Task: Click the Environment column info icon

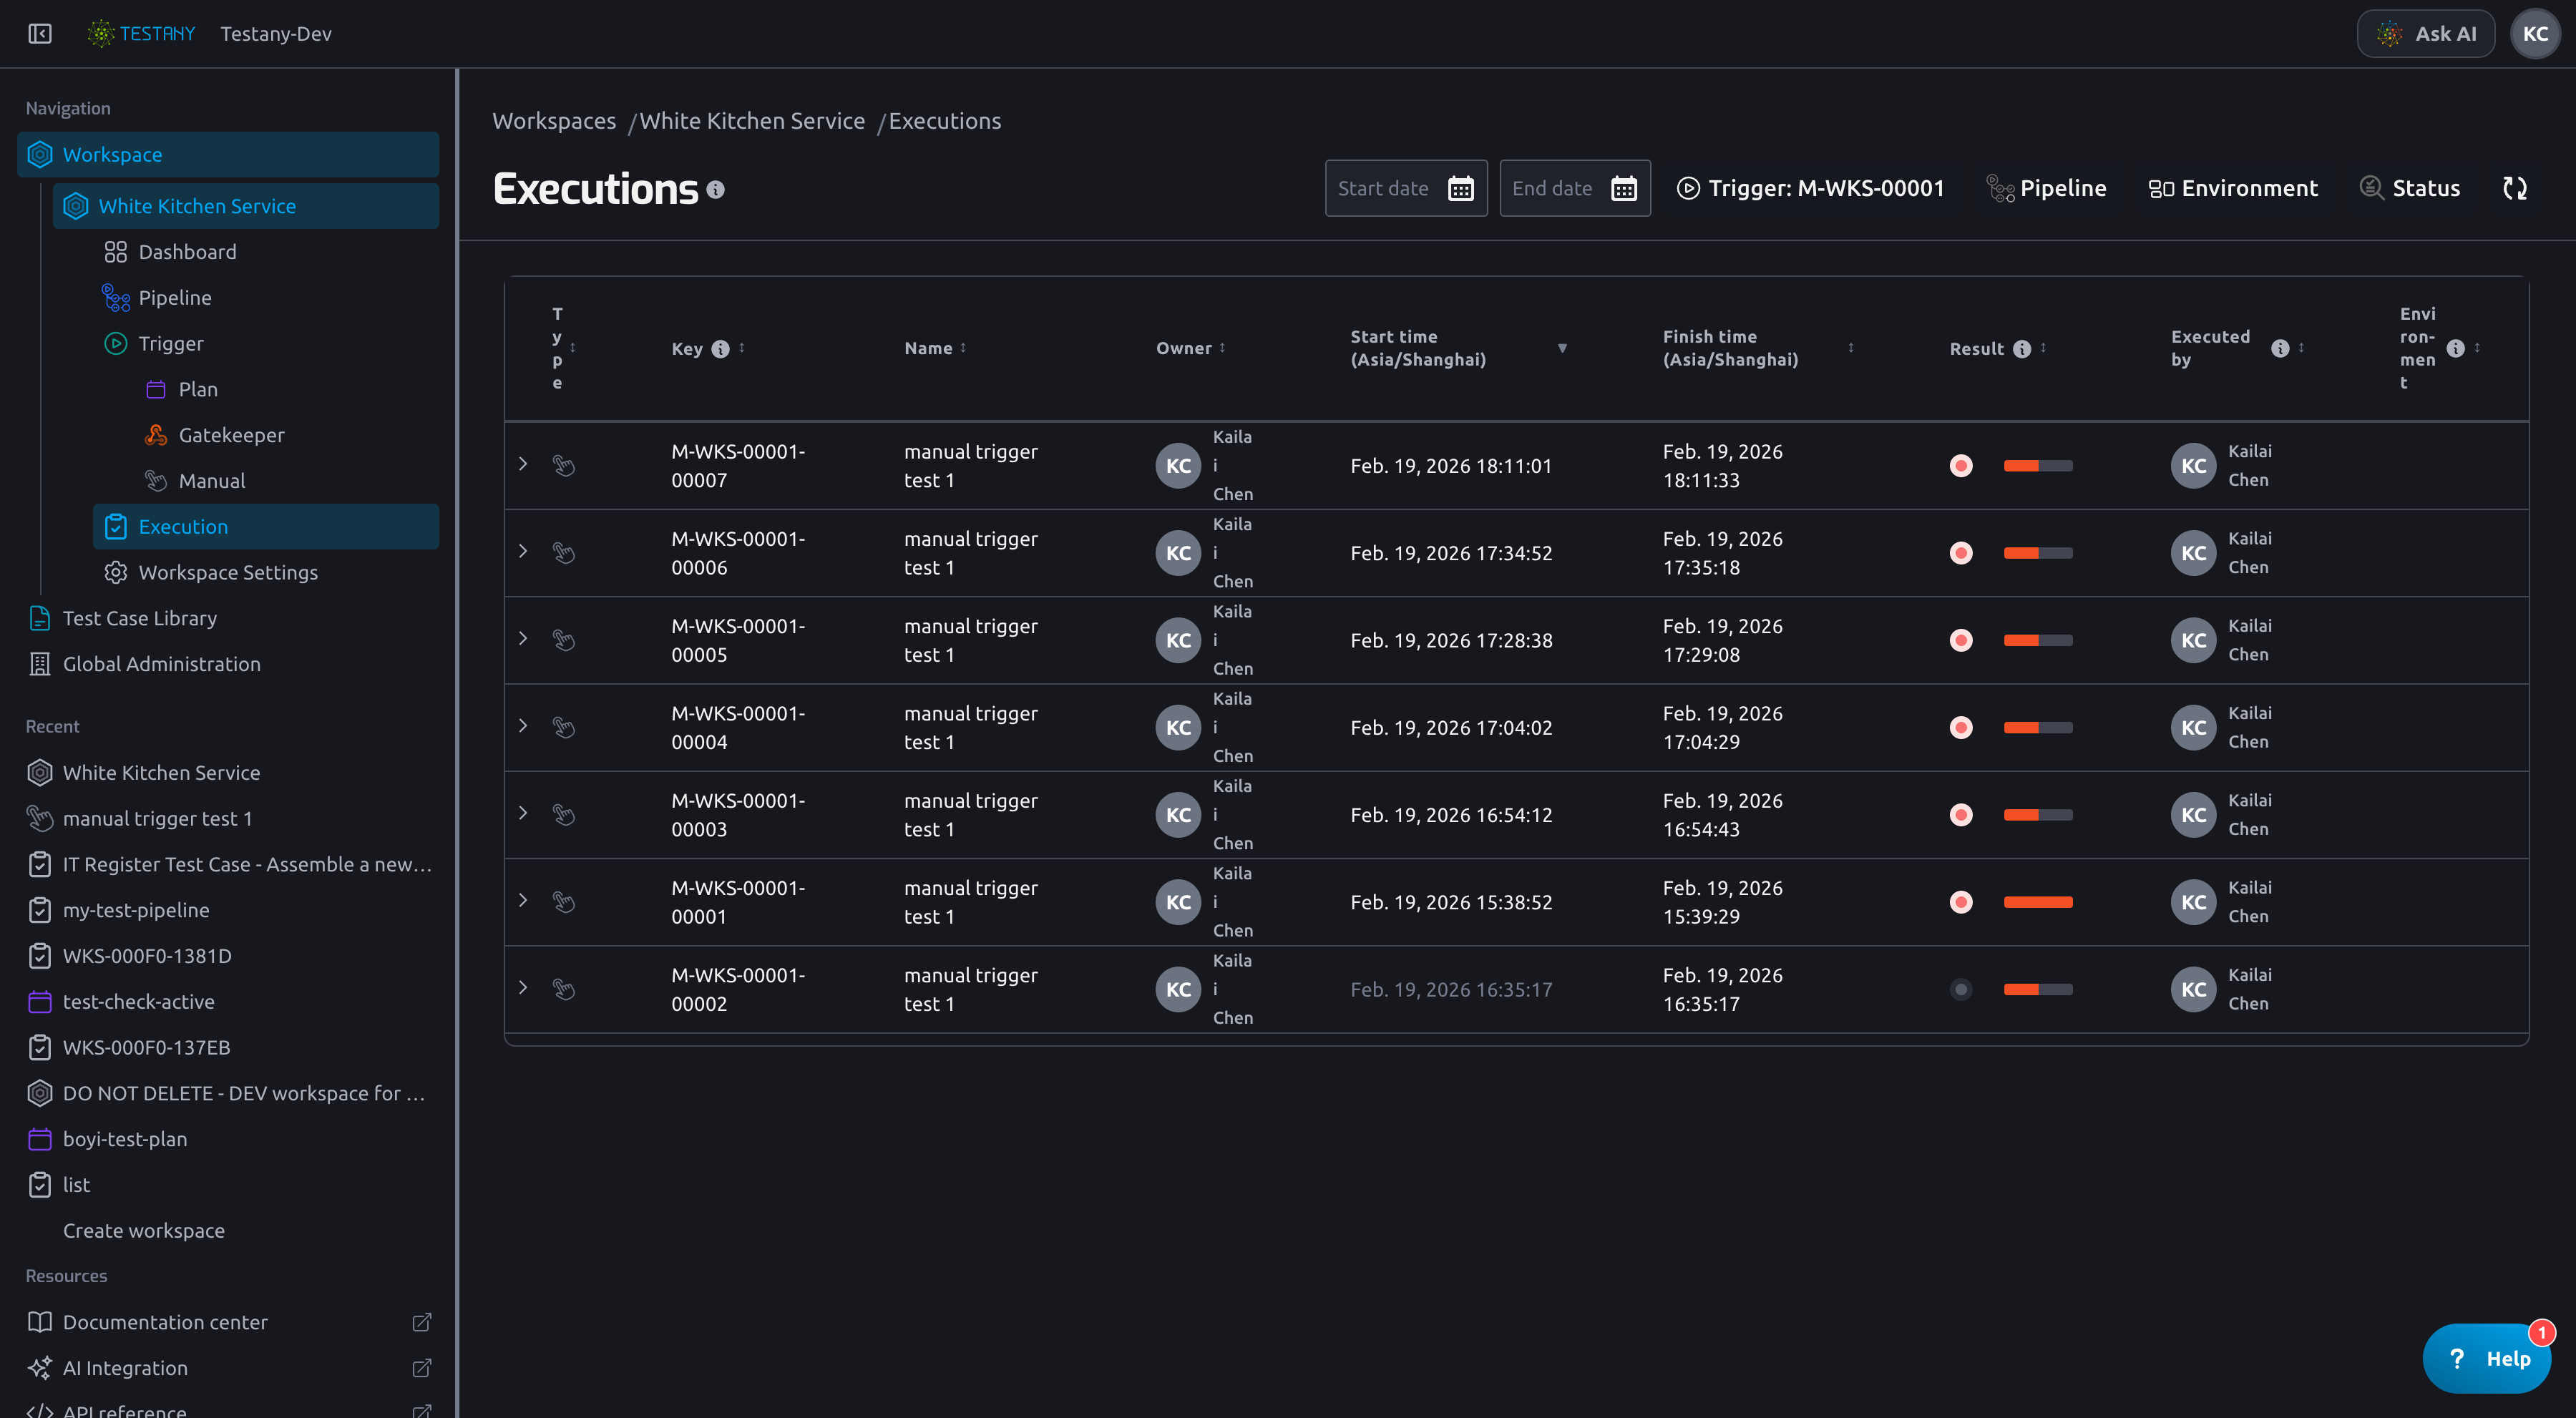Action: pos(2456,349)
